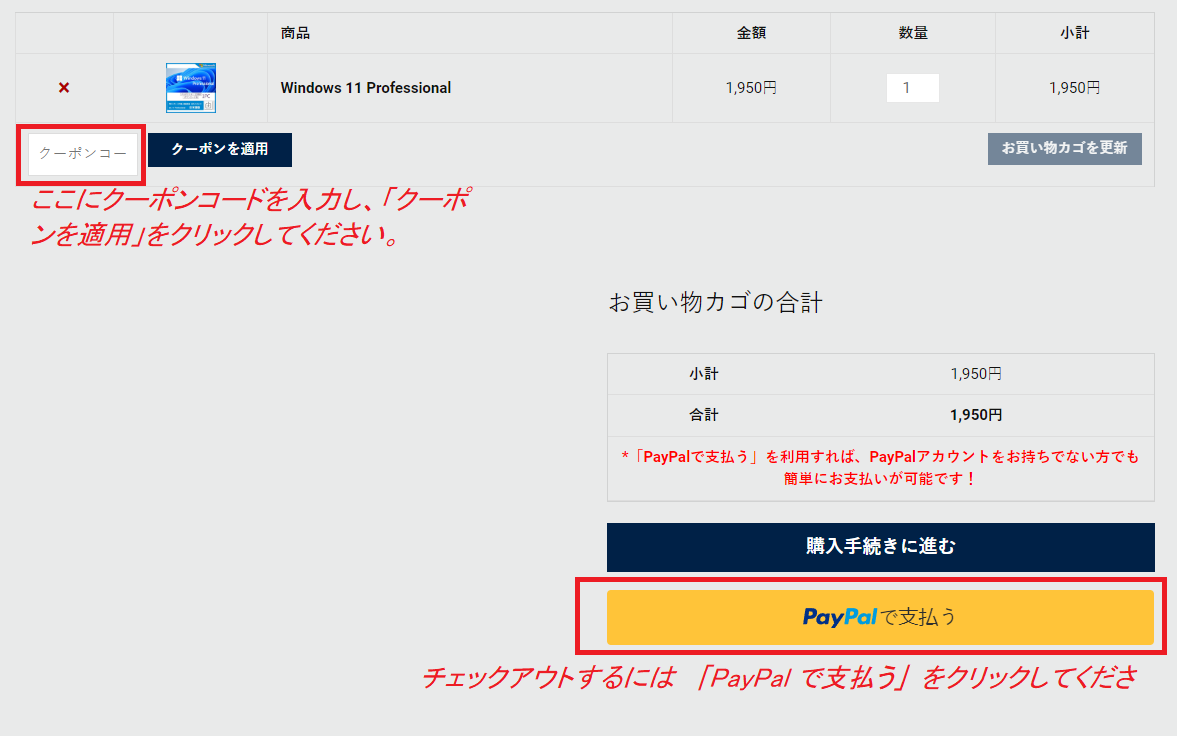Remove Windows 11 Professional from cart
Screen dimensions: 1177x736
tap(63, 87)
